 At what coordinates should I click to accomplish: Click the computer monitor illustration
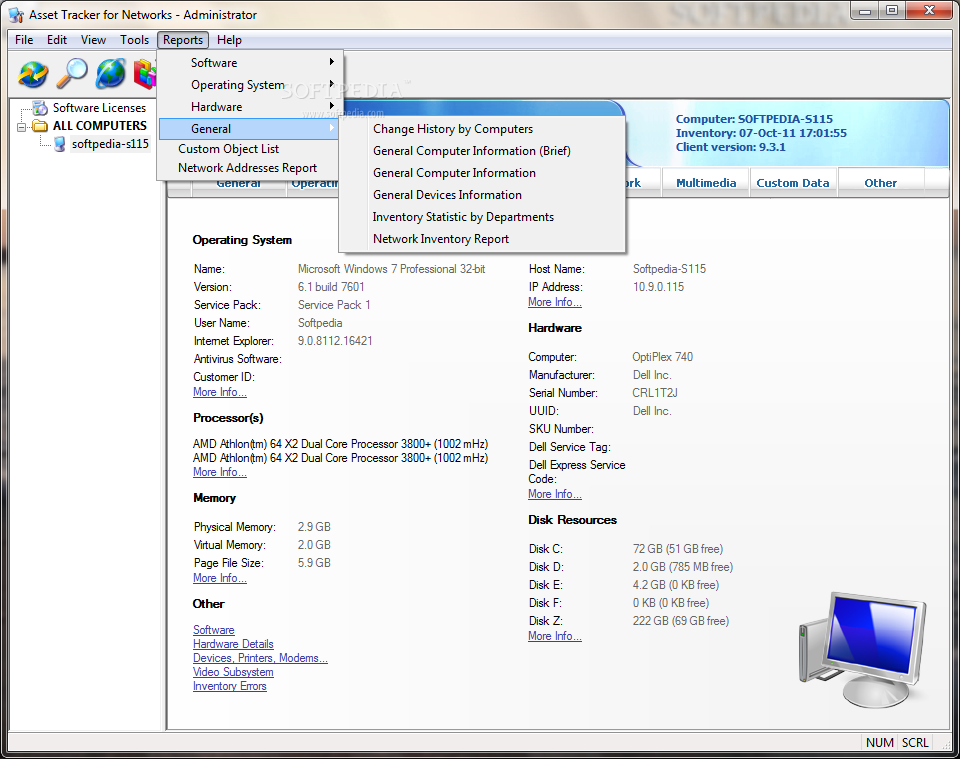861,649
